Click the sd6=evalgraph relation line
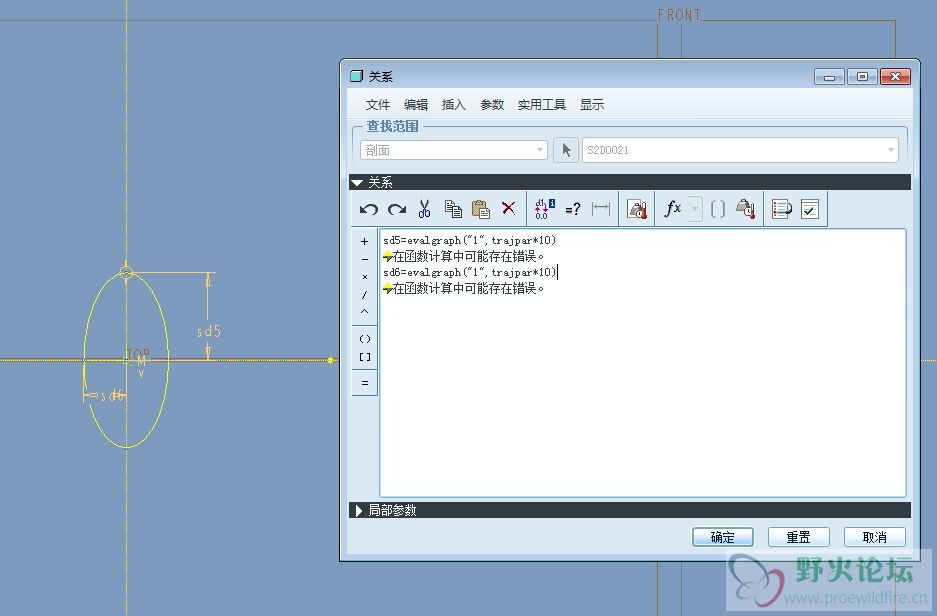The image size is (937, 616). pyautogui.click(x=470, y=272)
